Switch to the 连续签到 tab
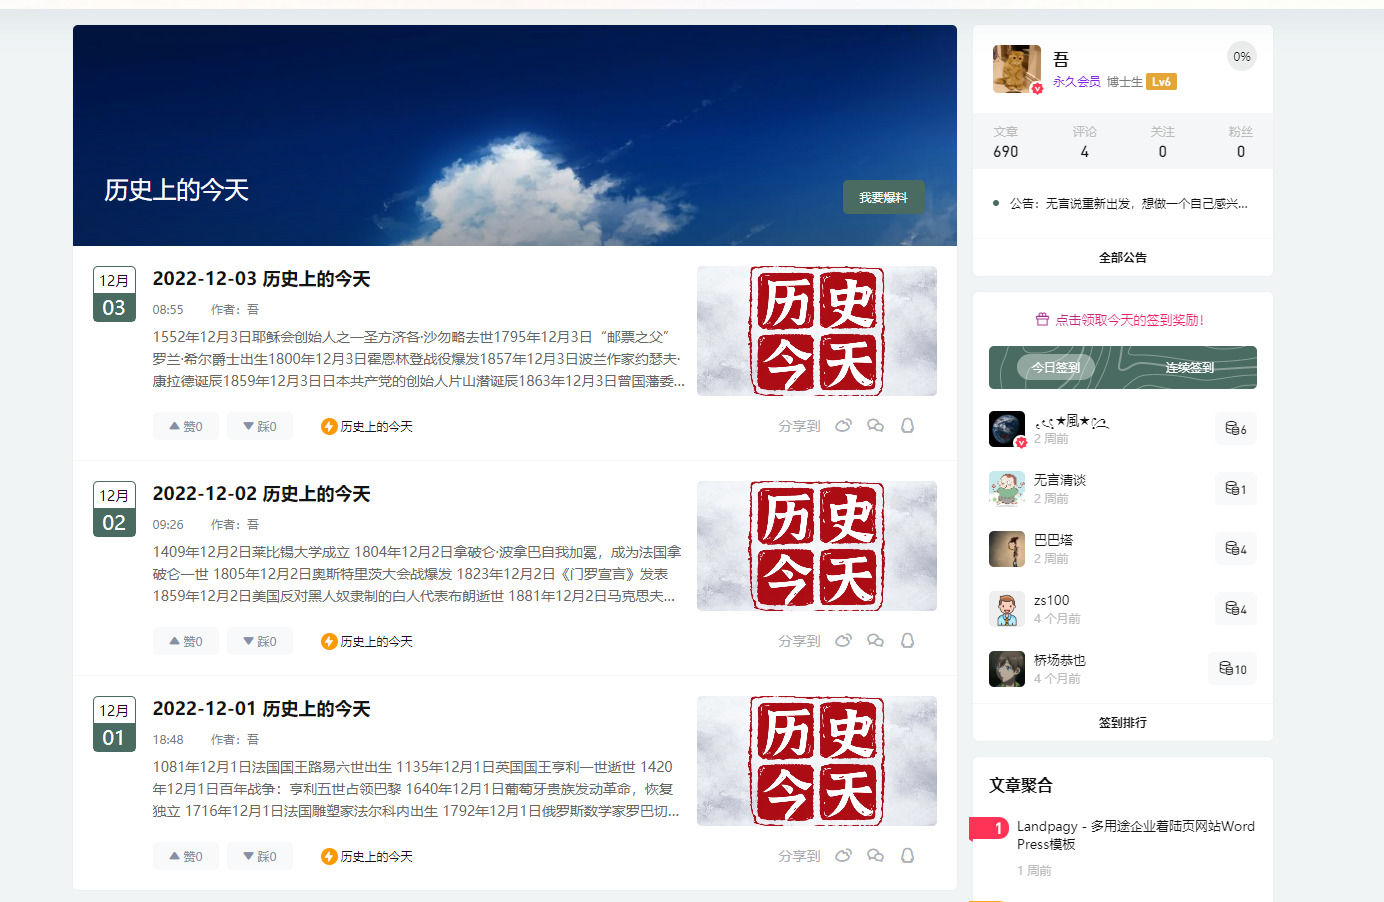 coord(1189,367)
